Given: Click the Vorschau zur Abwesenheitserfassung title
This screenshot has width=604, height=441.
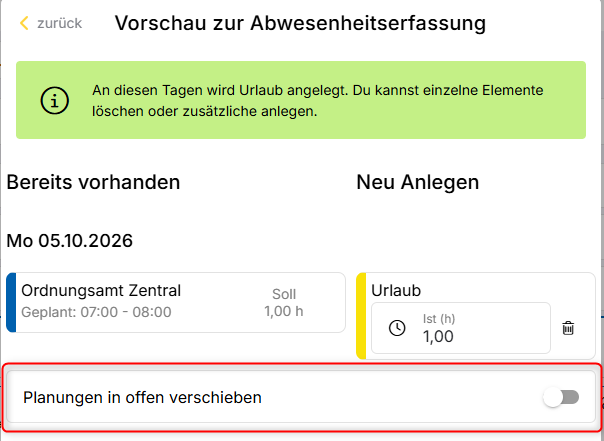Looking at the screenshot, I should [x=300, y=23].
